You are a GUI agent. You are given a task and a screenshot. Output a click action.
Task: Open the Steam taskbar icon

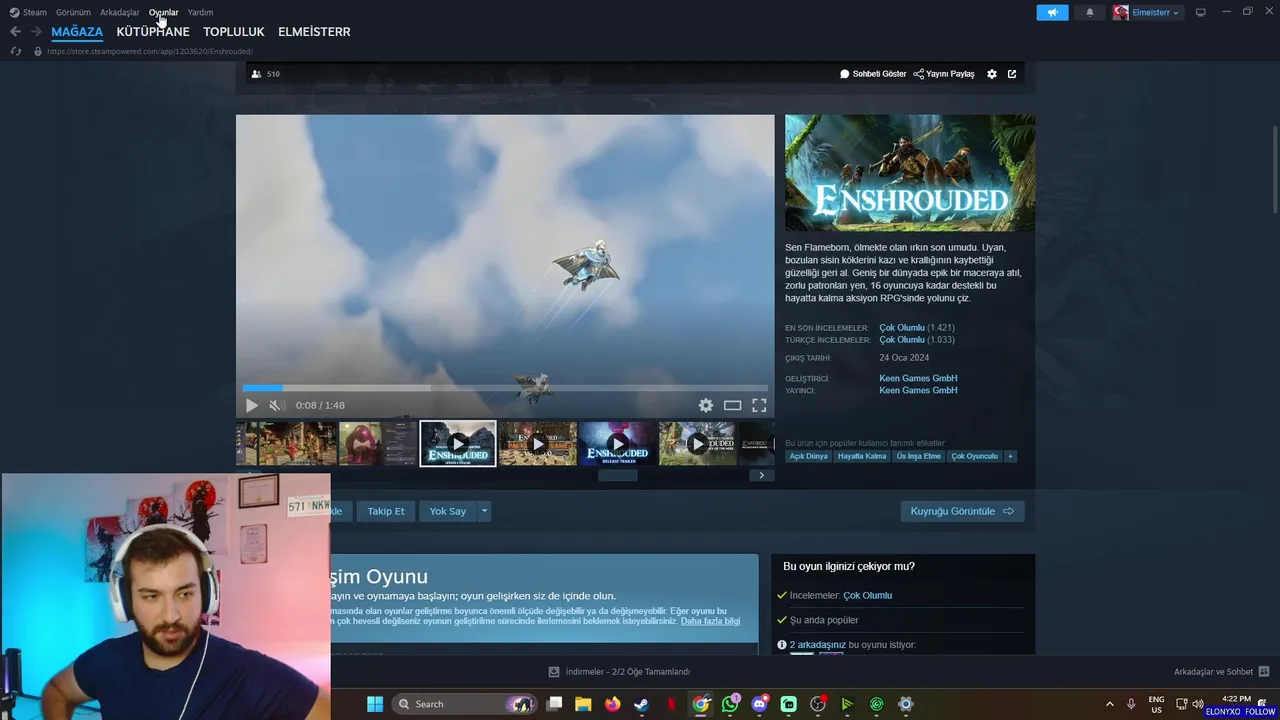641,704
